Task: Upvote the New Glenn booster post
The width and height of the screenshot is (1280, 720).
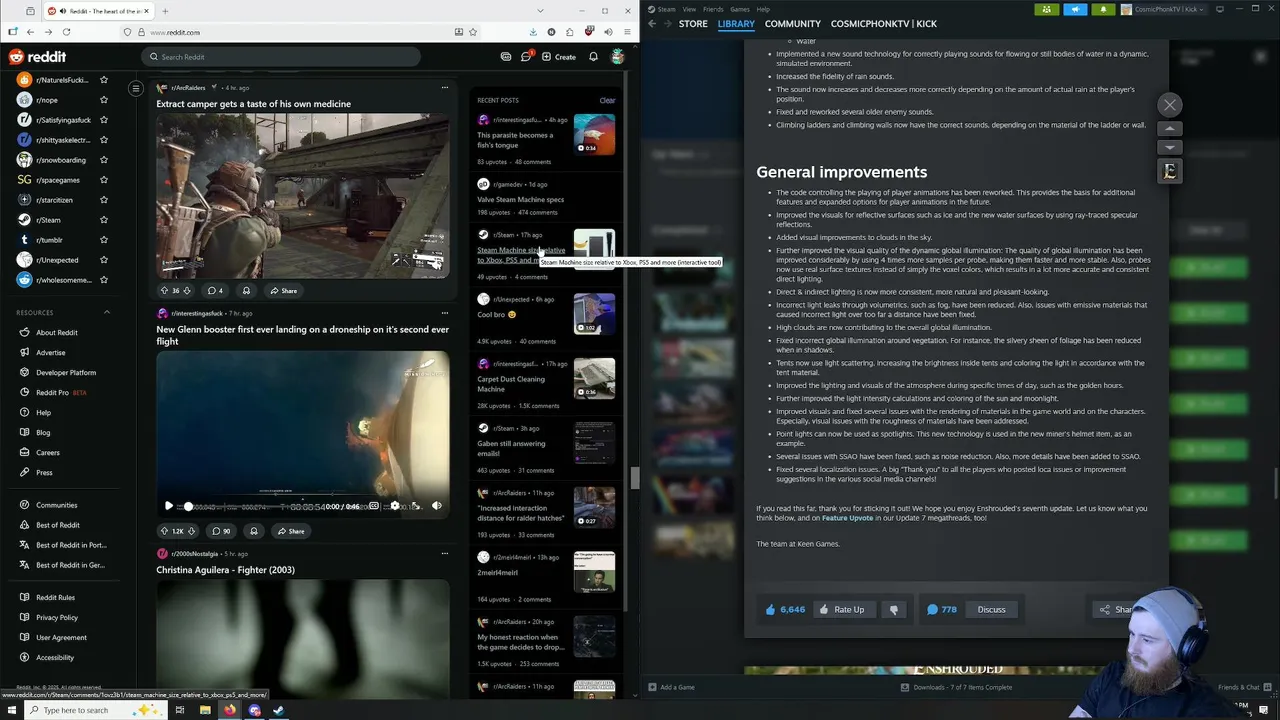Action: pos(166,531)
